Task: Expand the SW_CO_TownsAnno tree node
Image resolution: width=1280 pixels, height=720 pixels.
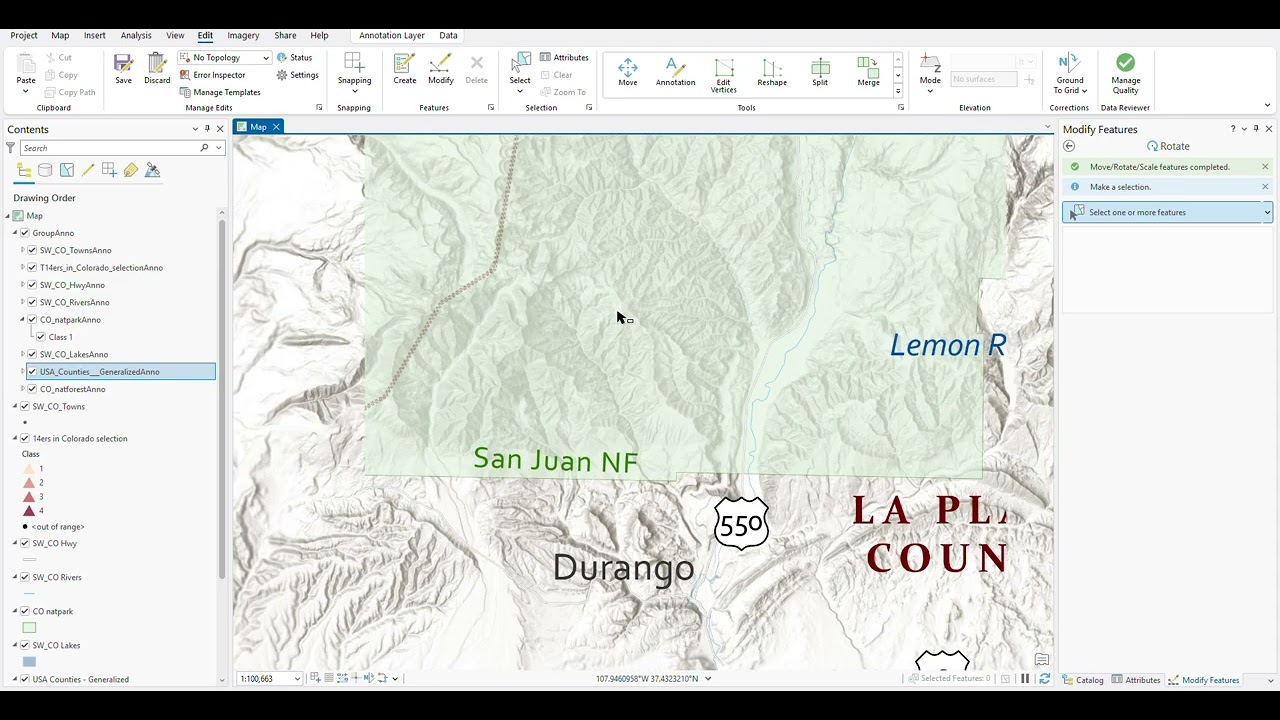Action: [23, 250]
